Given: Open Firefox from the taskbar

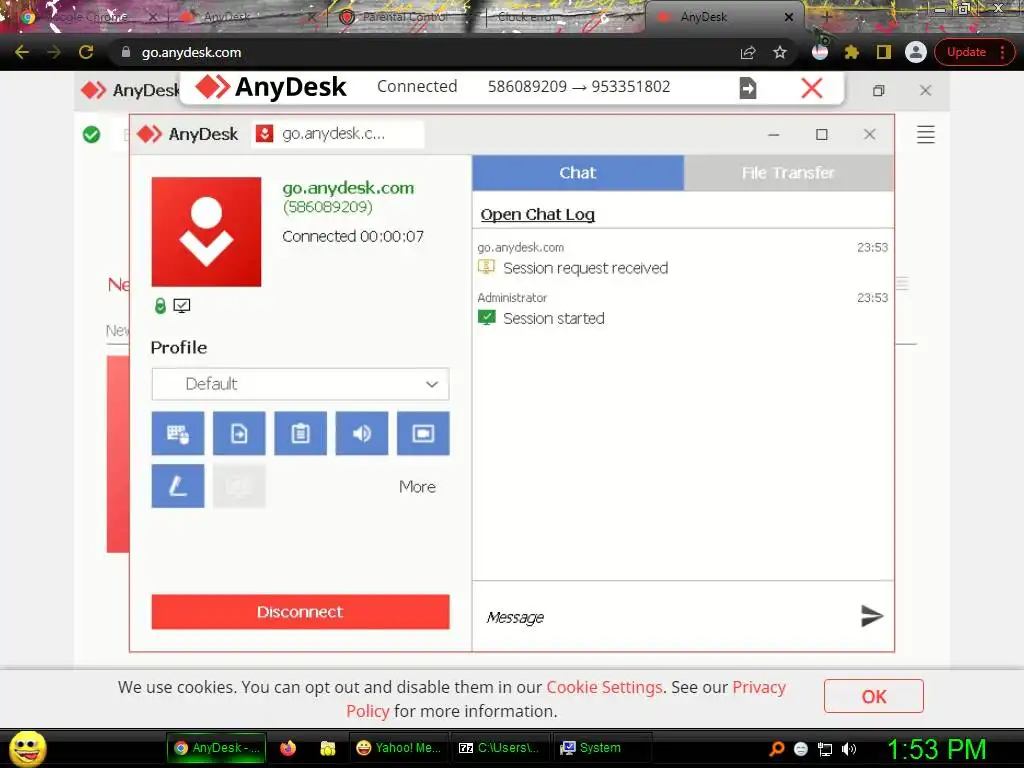Looking at the screenshot, I should pyautogui.click(x=287, y=748).
